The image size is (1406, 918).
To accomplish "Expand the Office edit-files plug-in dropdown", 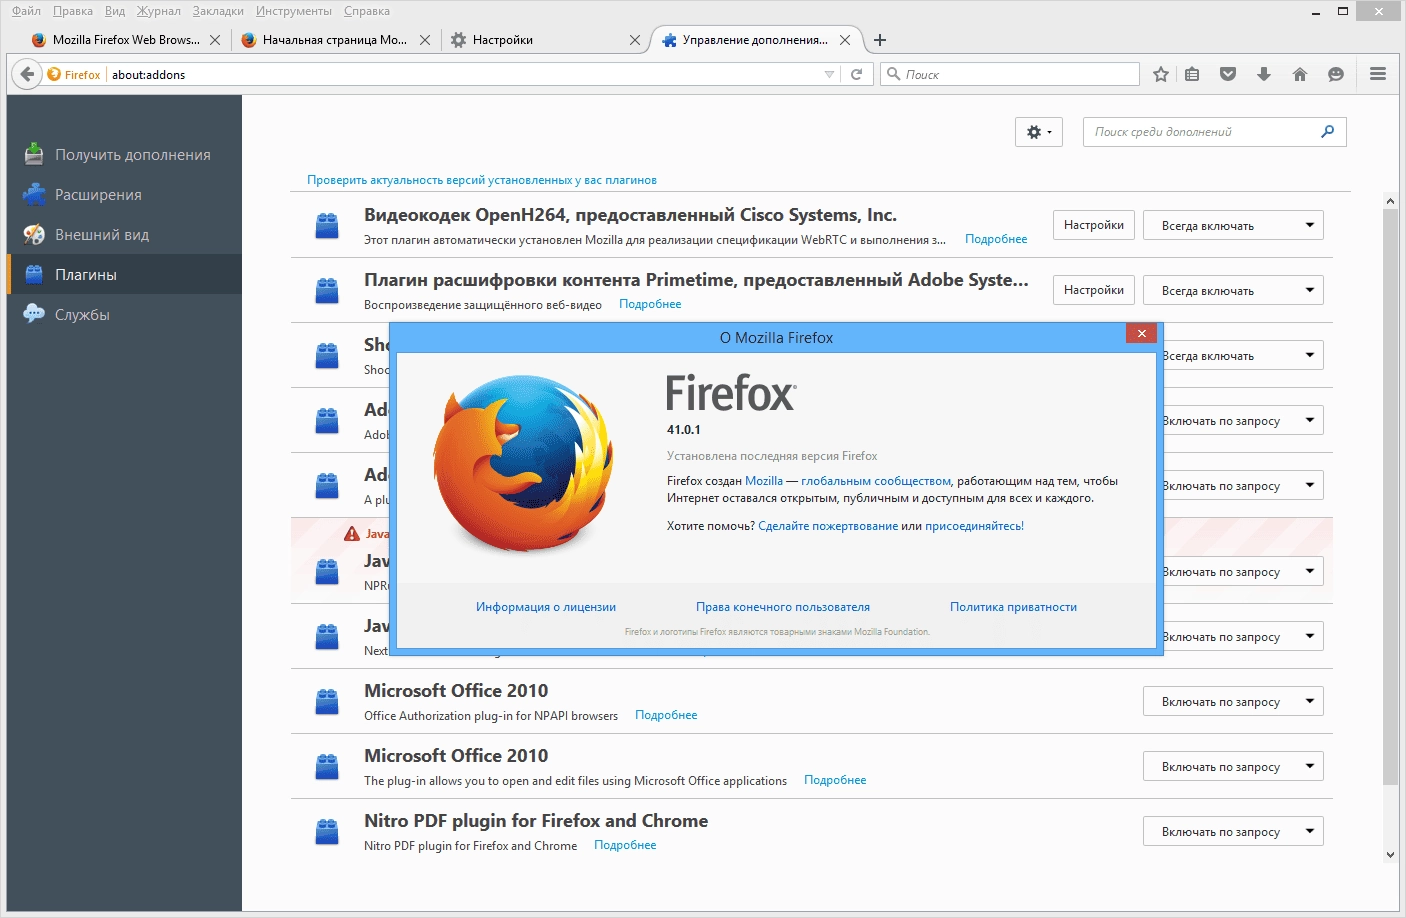I will point(1233,766).
